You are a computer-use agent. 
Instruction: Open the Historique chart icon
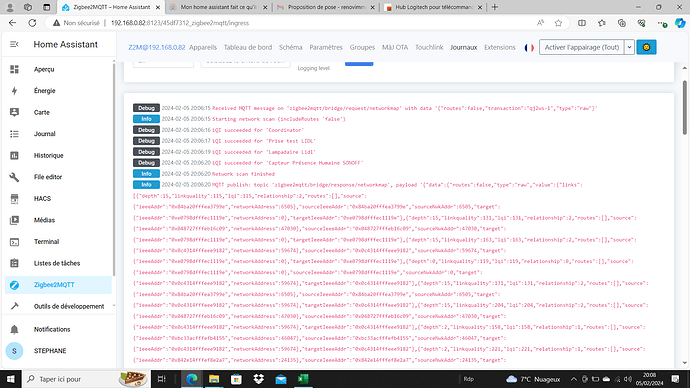[15, 155]
